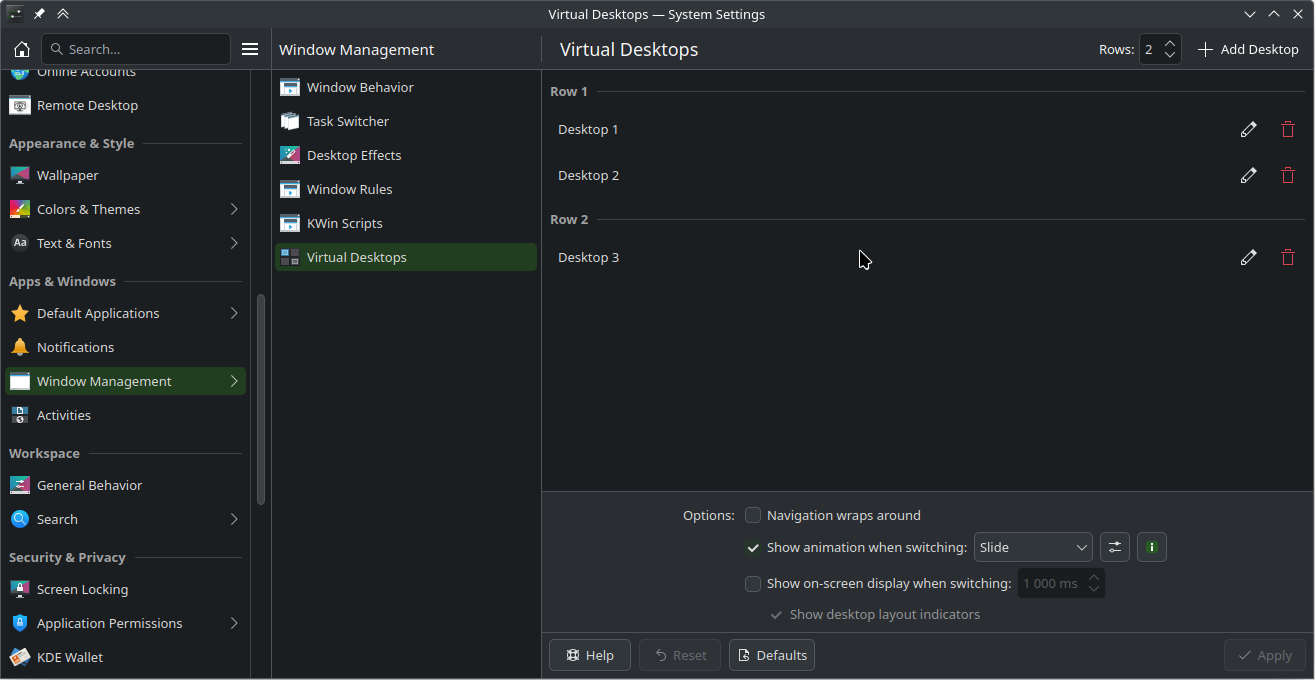
Task: Open Application Permissions settings
Action: 125,623
